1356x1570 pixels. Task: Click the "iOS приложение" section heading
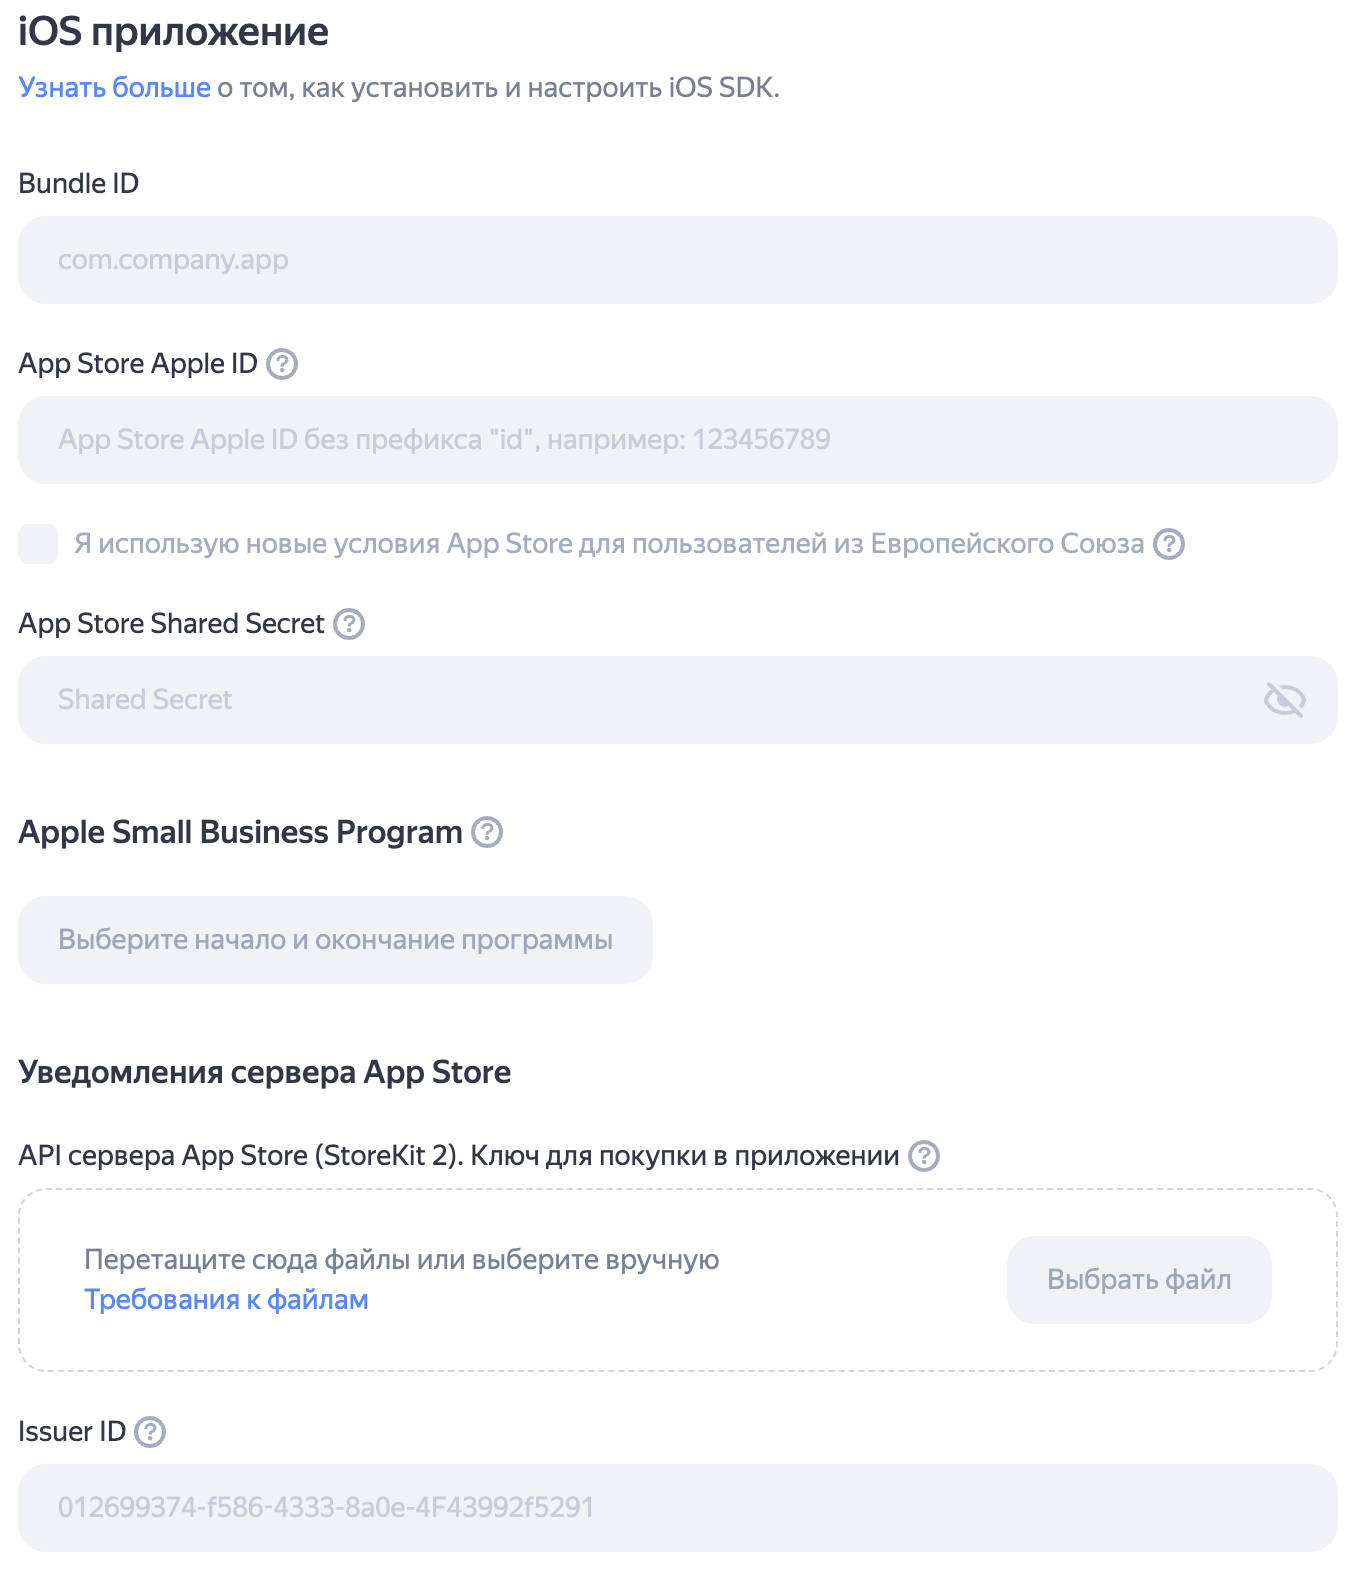(x=173, y=32)
